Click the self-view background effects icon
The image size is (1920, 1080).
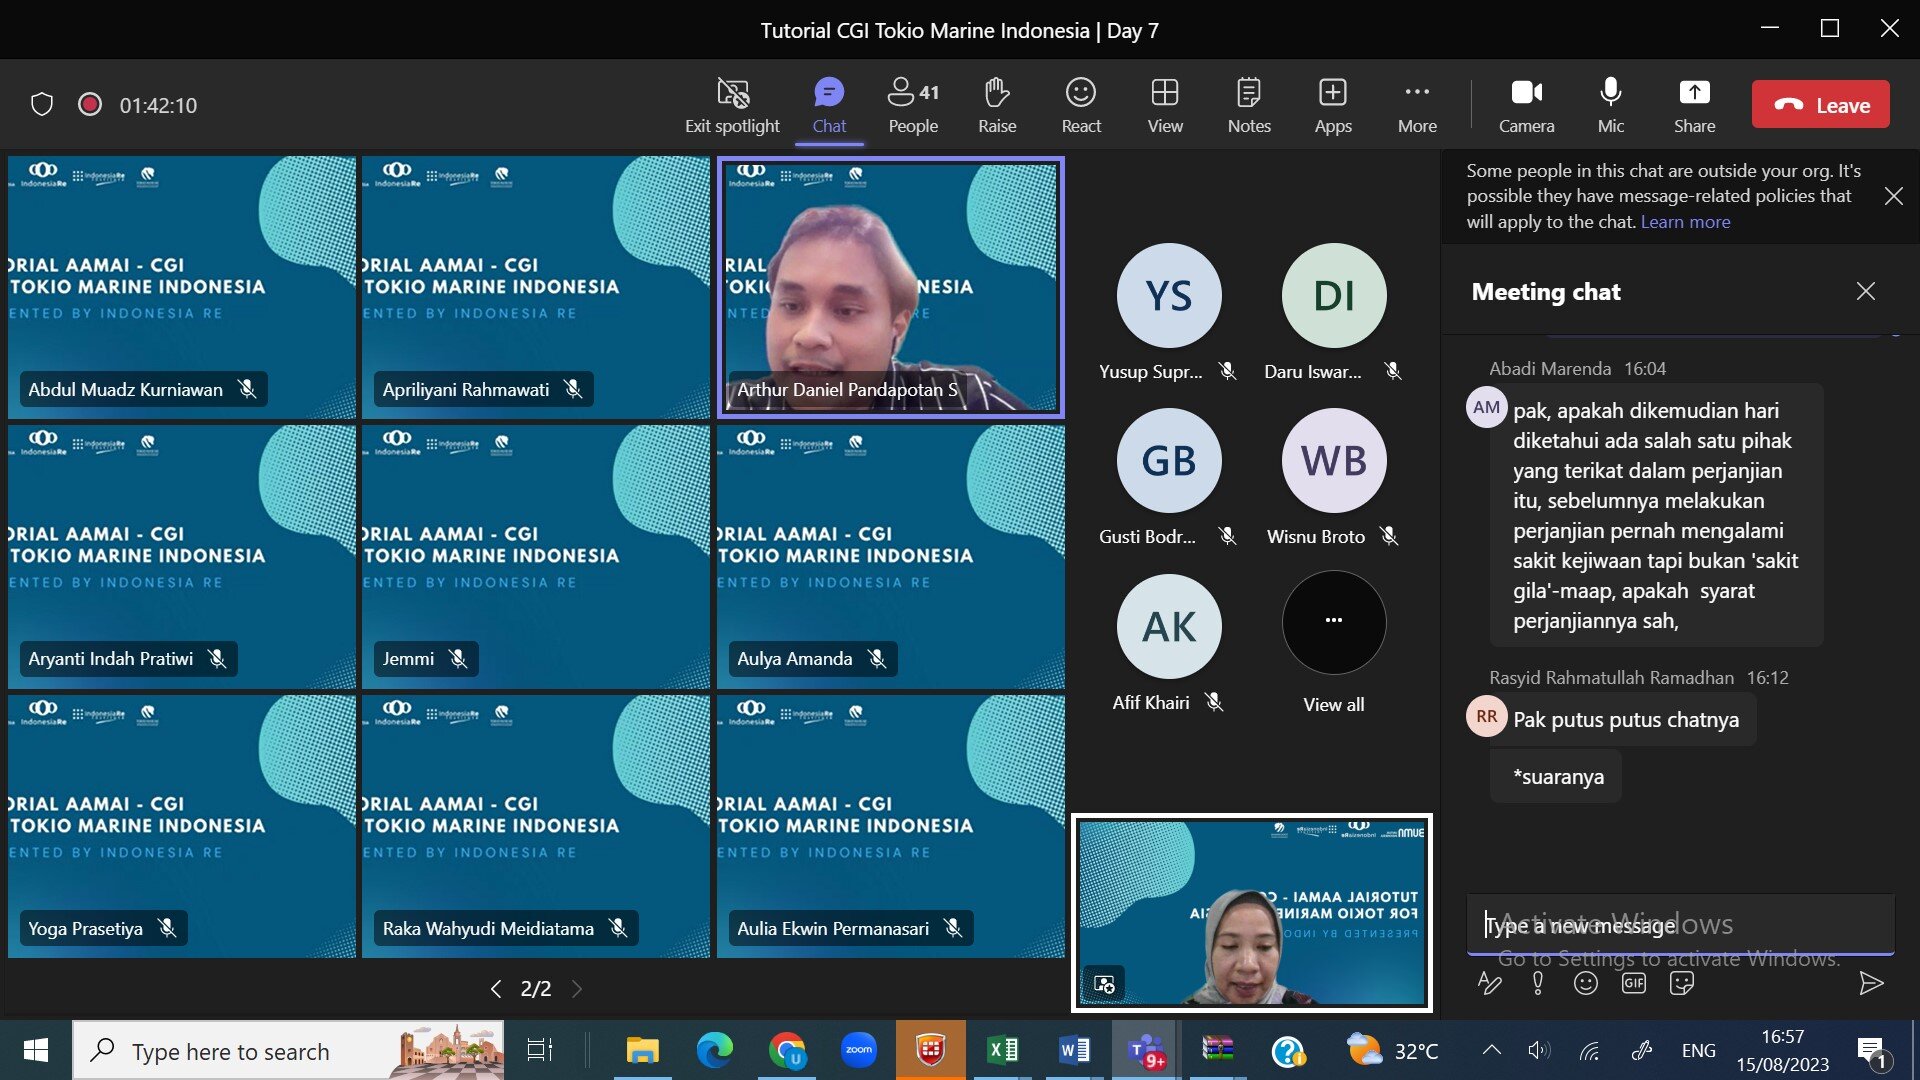1104,984
